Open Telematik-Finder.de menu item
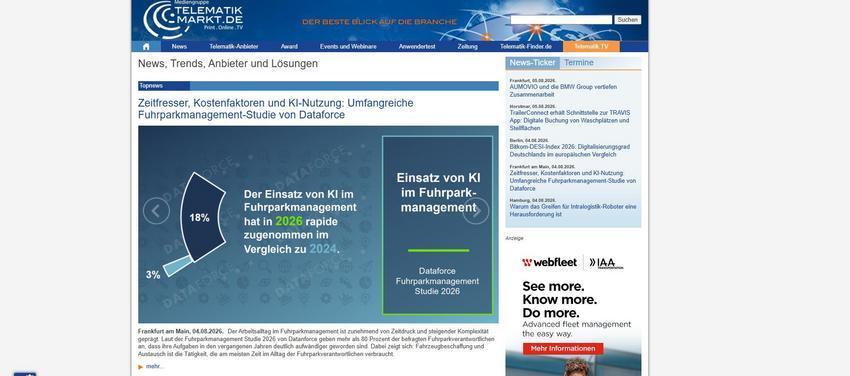The width and height of the screenshot is (850, 376). [x=525, y=47]
